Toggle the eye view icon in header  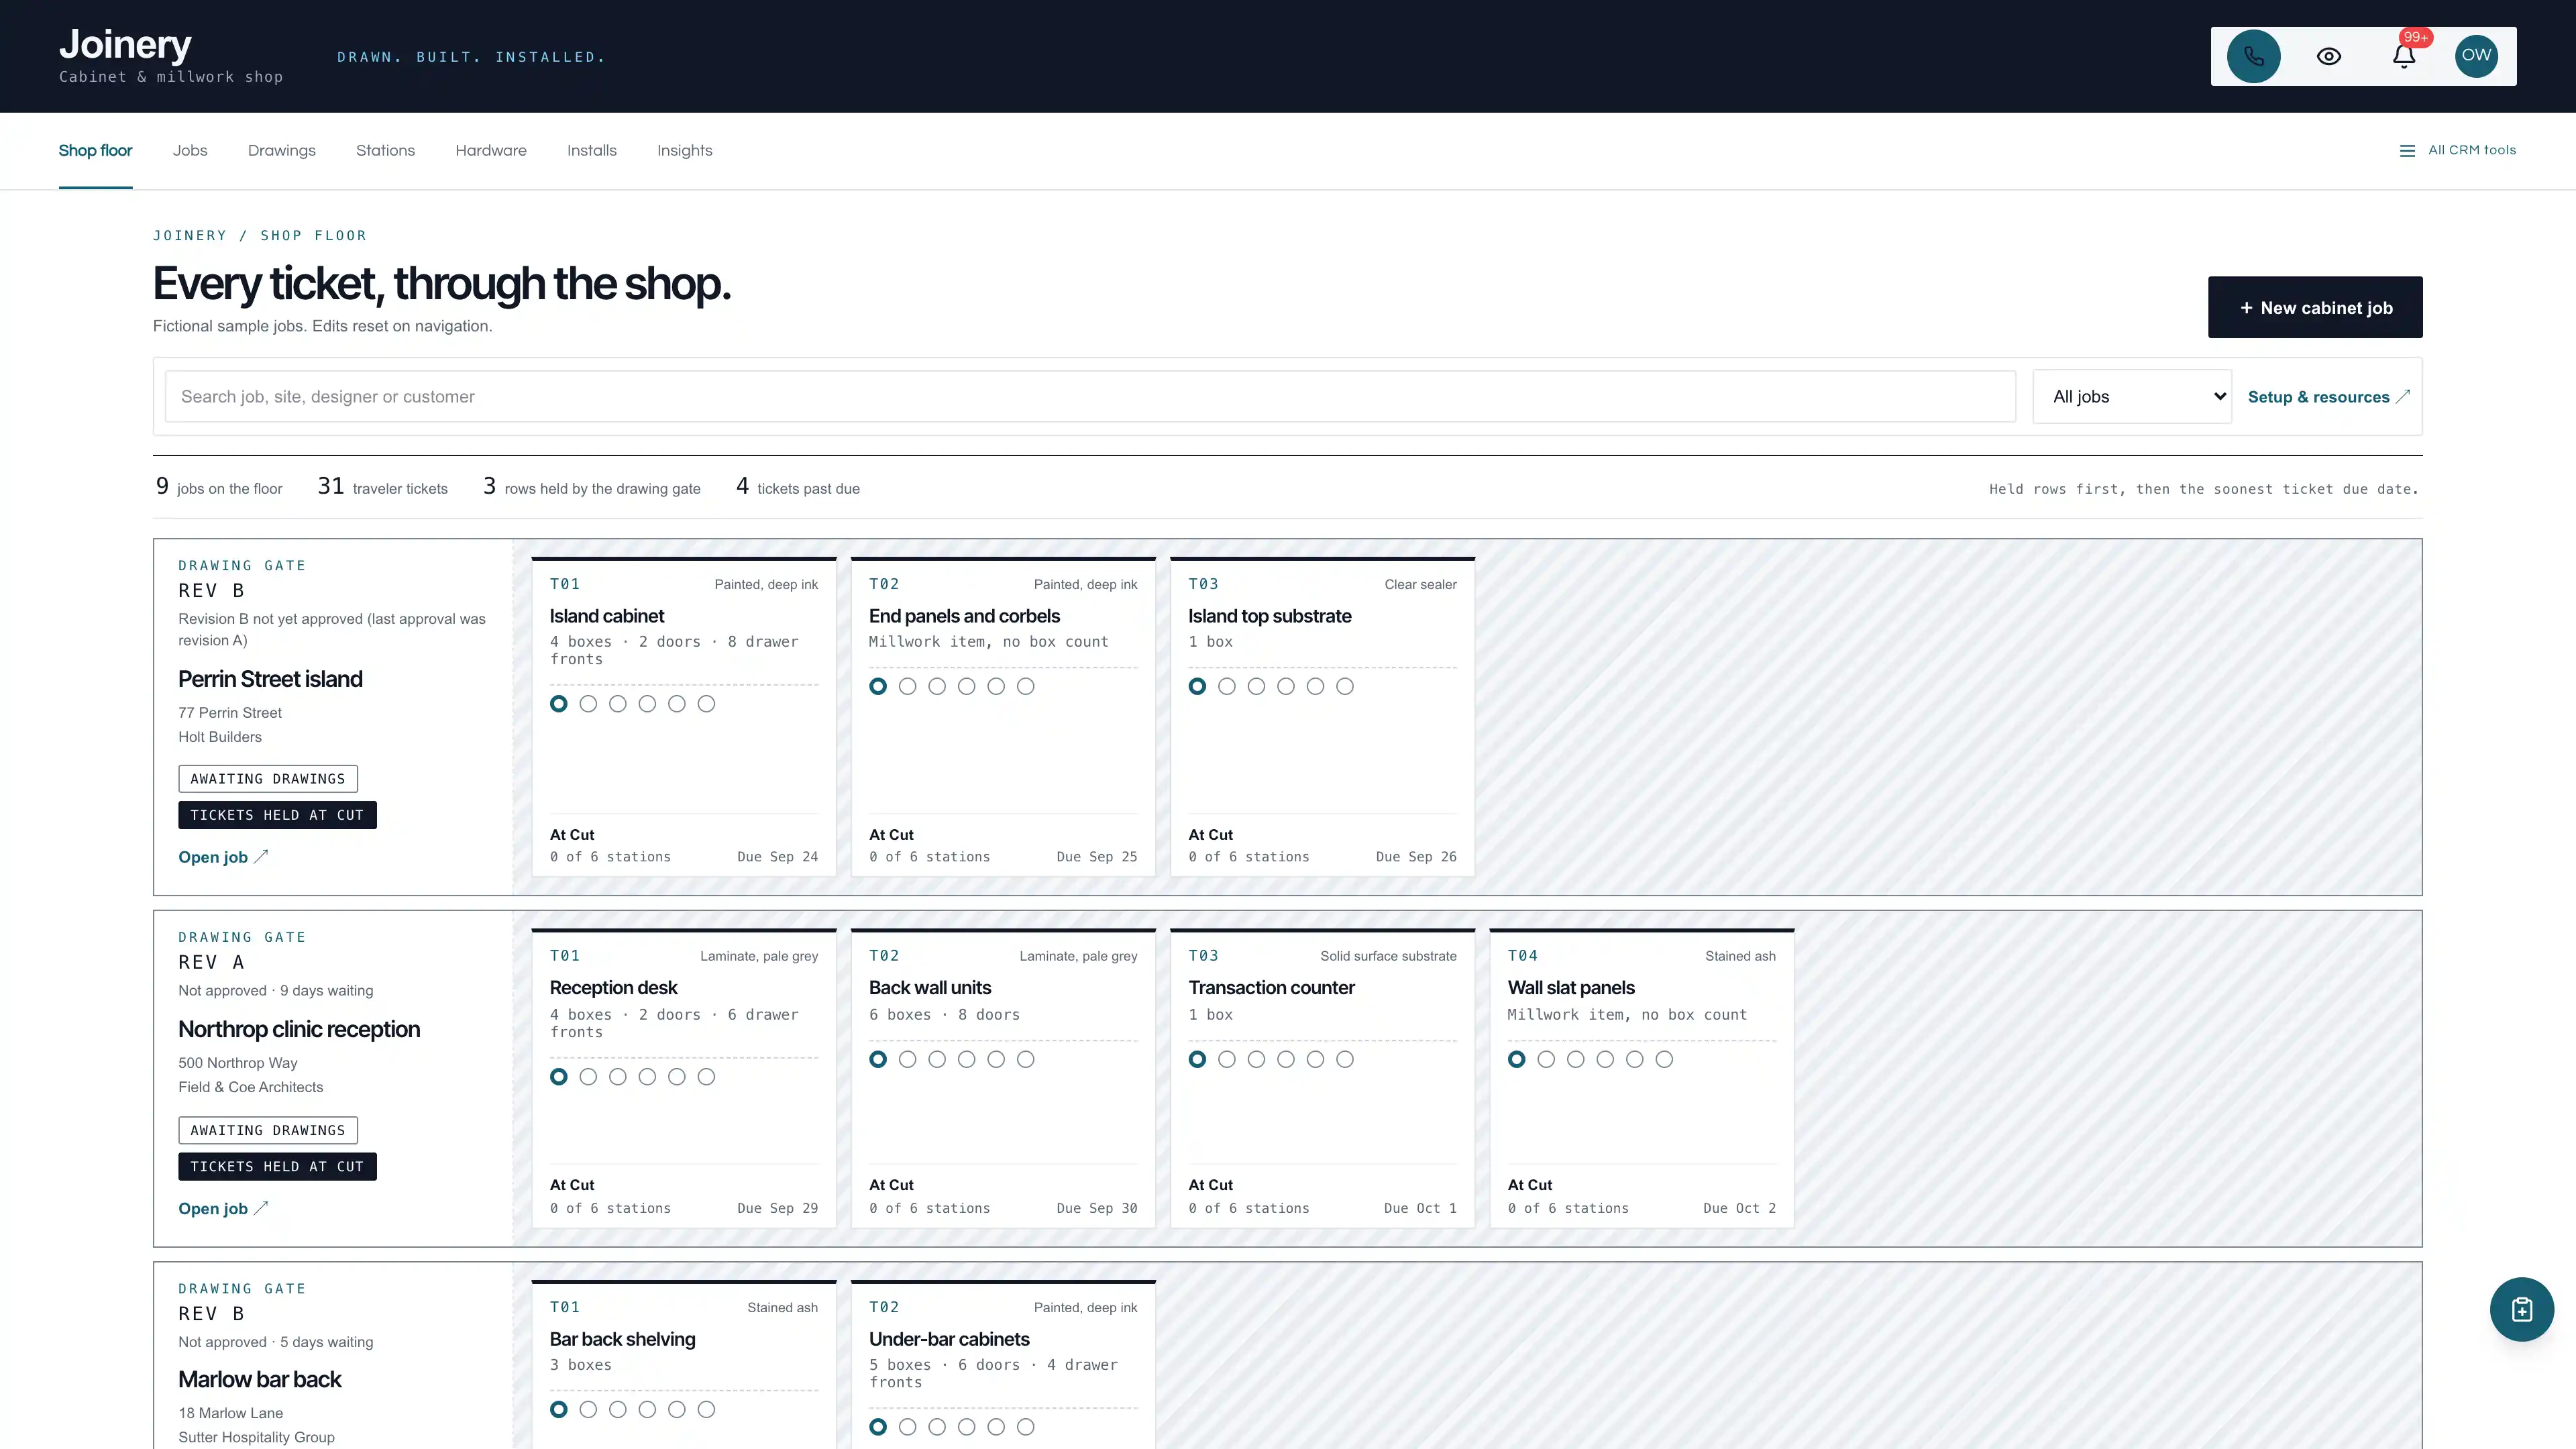pos(2329,56)
